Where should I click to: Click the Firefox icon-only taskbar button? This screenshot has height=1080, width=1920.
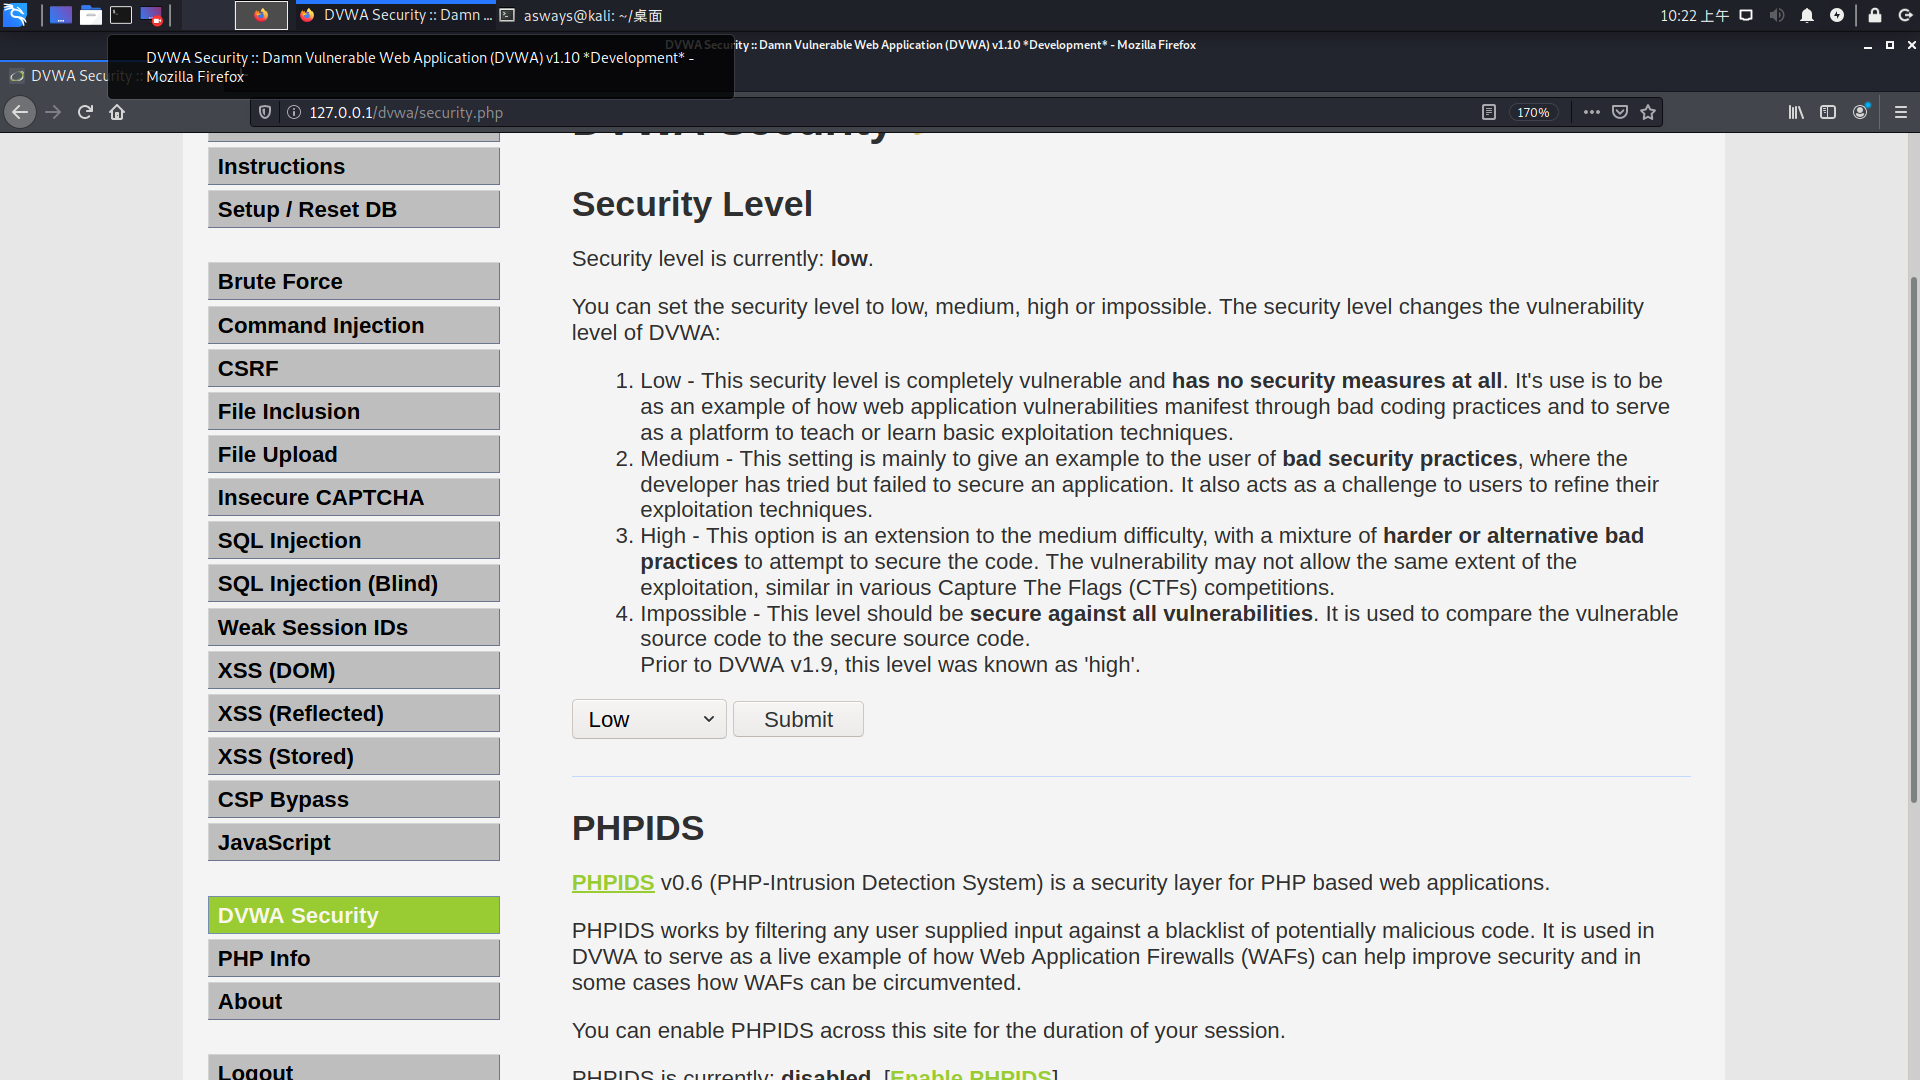261,15
